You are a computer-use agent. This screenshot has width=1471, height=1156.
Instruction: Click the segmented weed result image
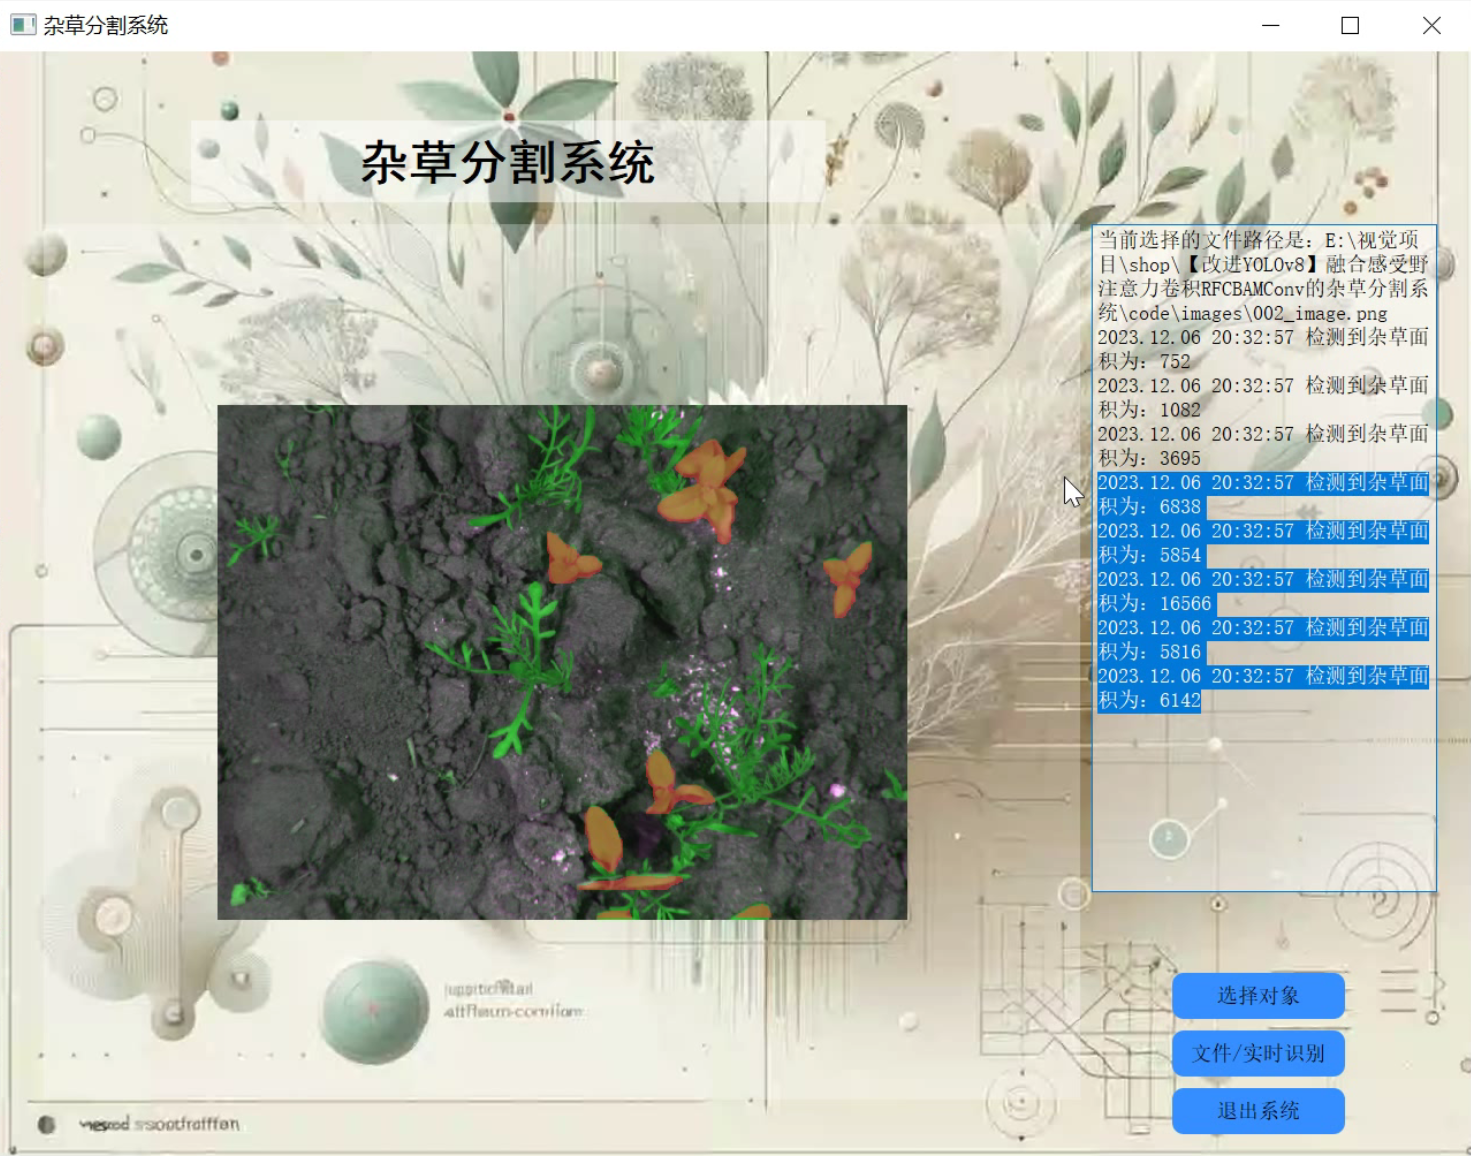562,662
